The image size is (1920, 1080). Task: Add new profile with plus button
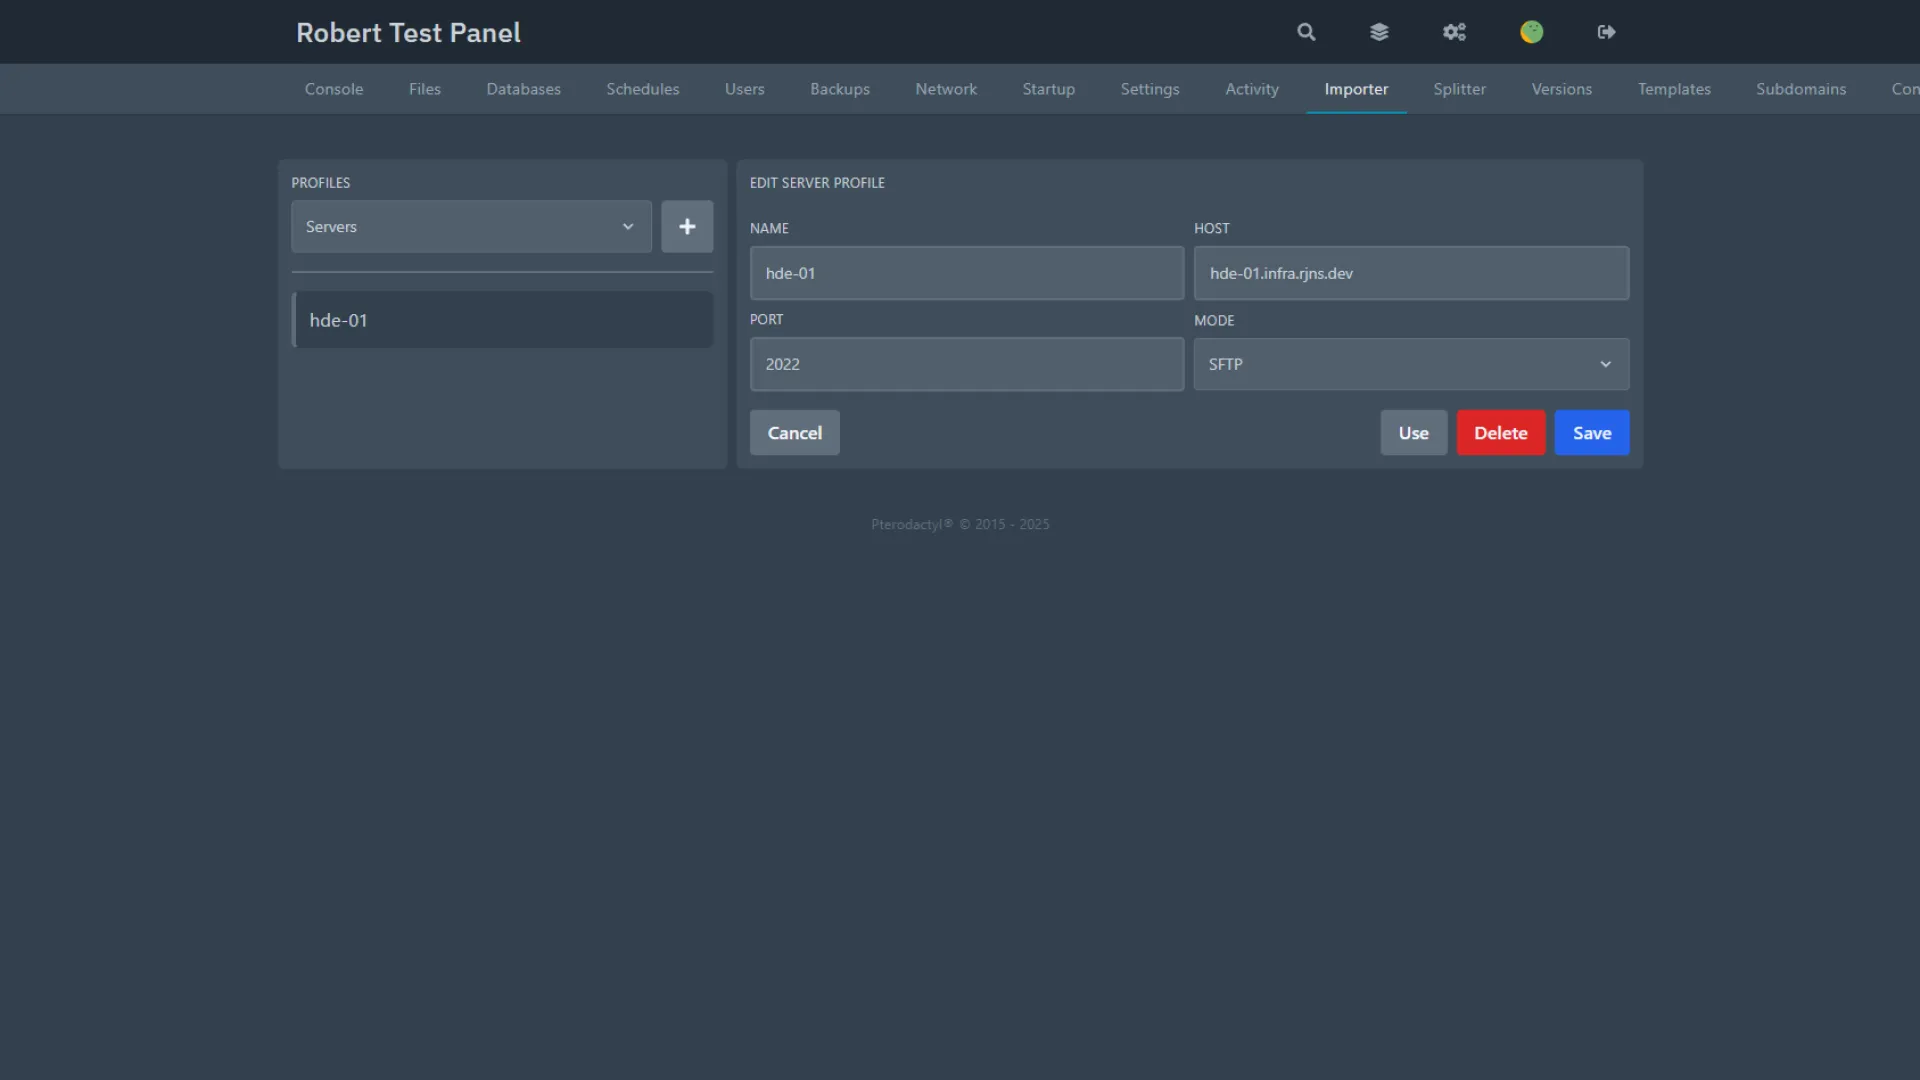[687, 227]
